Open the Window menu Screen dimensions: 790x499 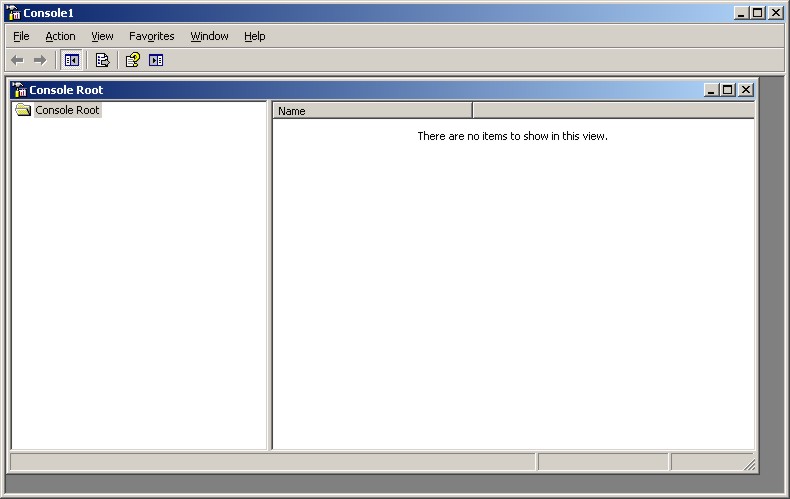(x=209, y=36)
